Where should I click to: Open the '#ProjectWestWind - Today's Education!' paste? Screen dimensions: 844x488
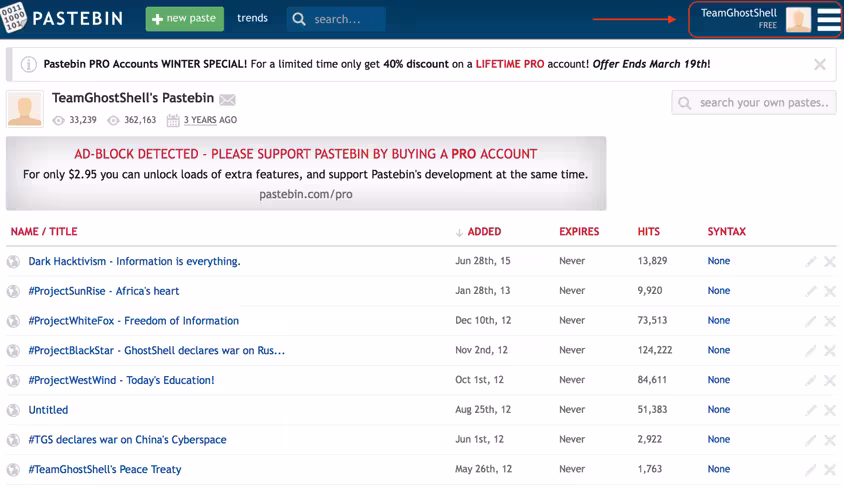pos(121,380)
